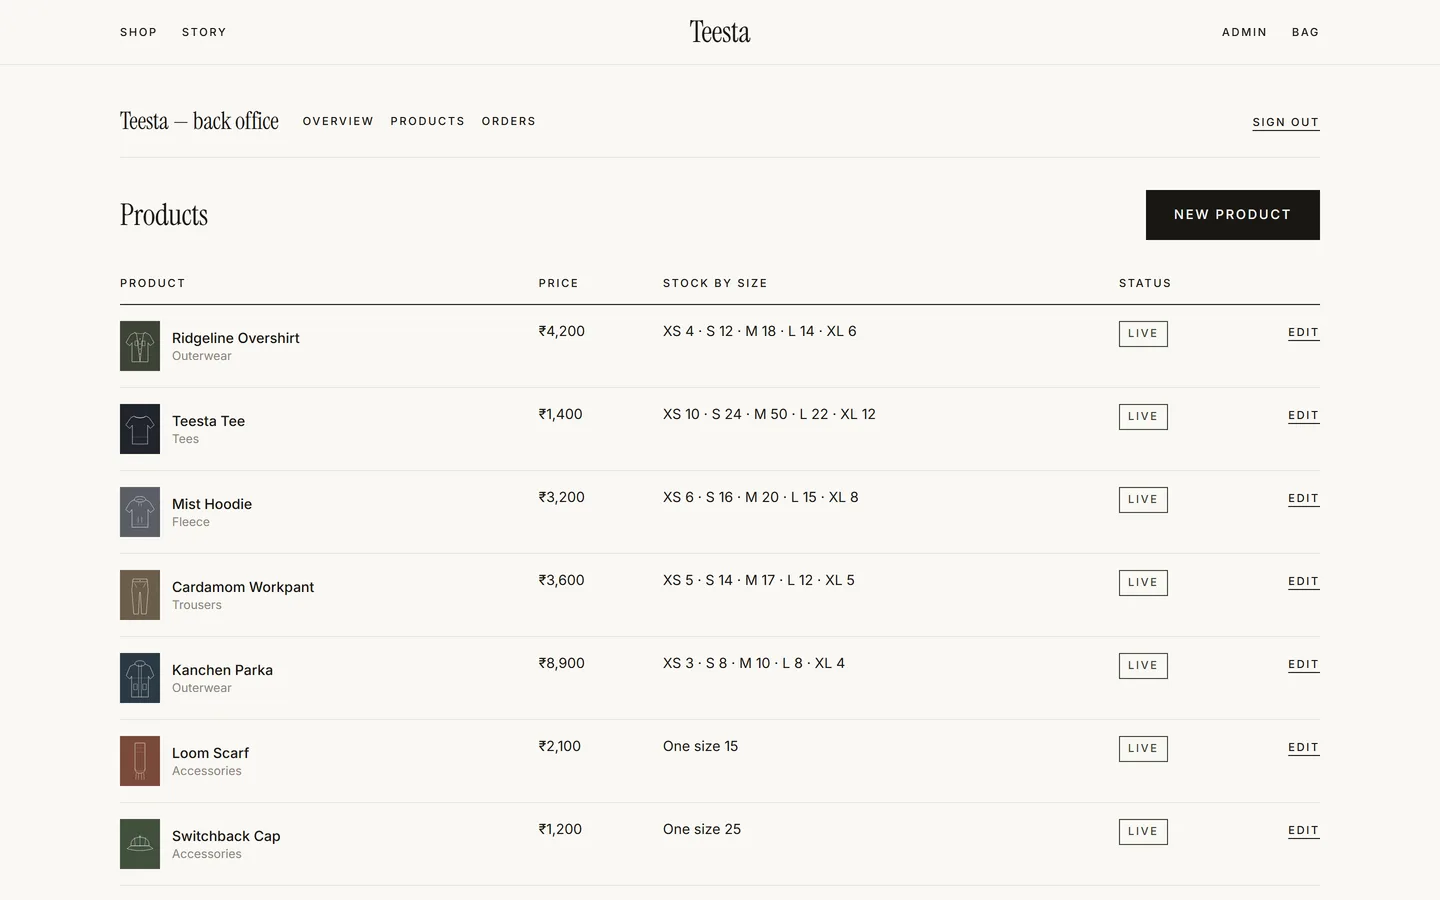Viewport: 1440px width, 900px height.
Task: Click the LIVE badge for Mist Hoodie
Action: coord(1143,500)
